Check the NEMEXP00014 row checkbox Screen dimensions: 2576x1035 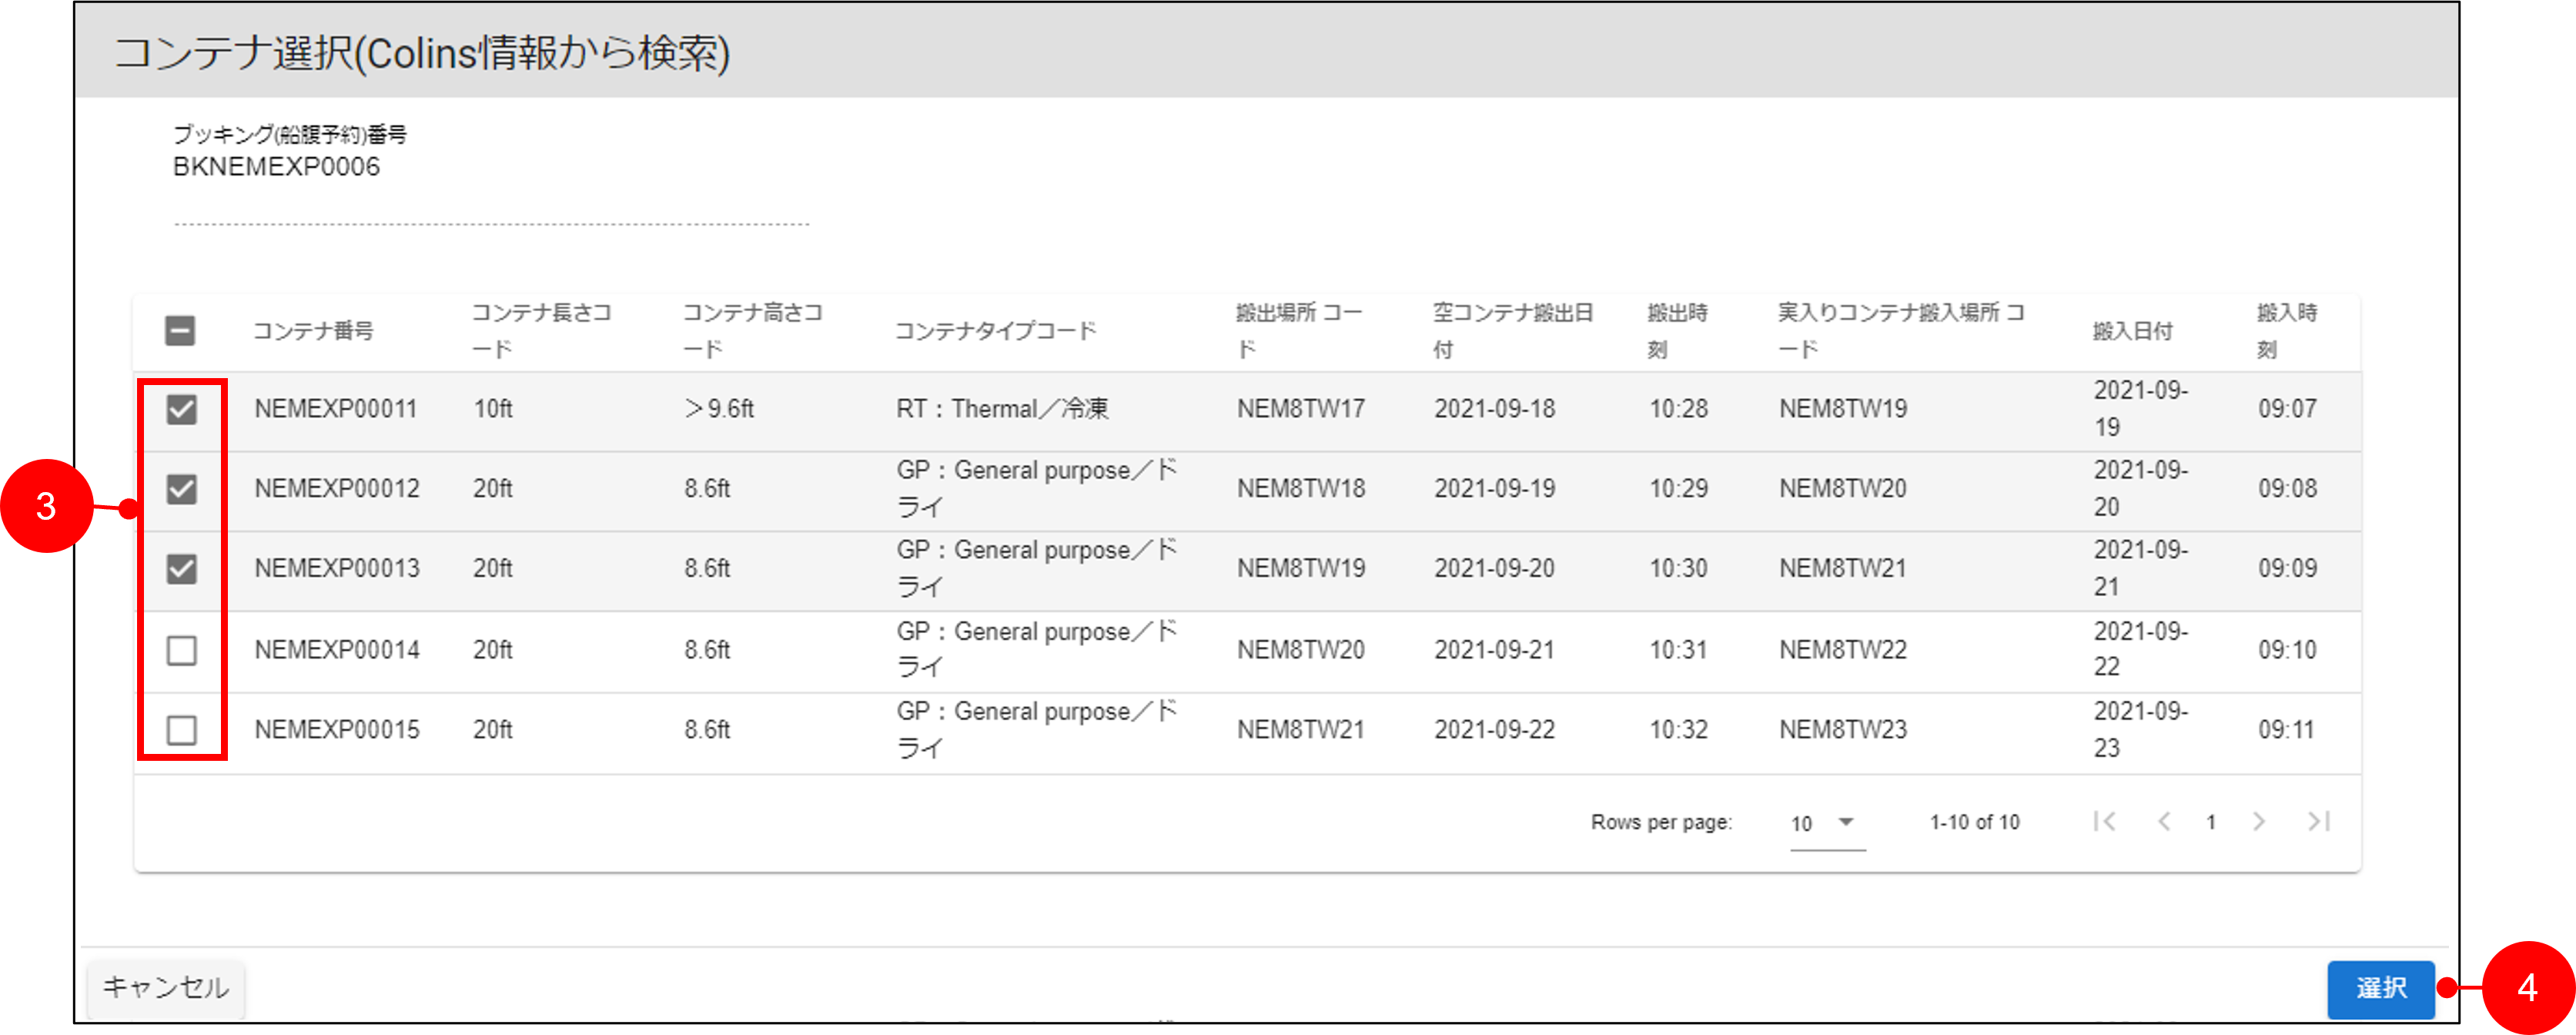pyautogui.click(x=181, y=650)
